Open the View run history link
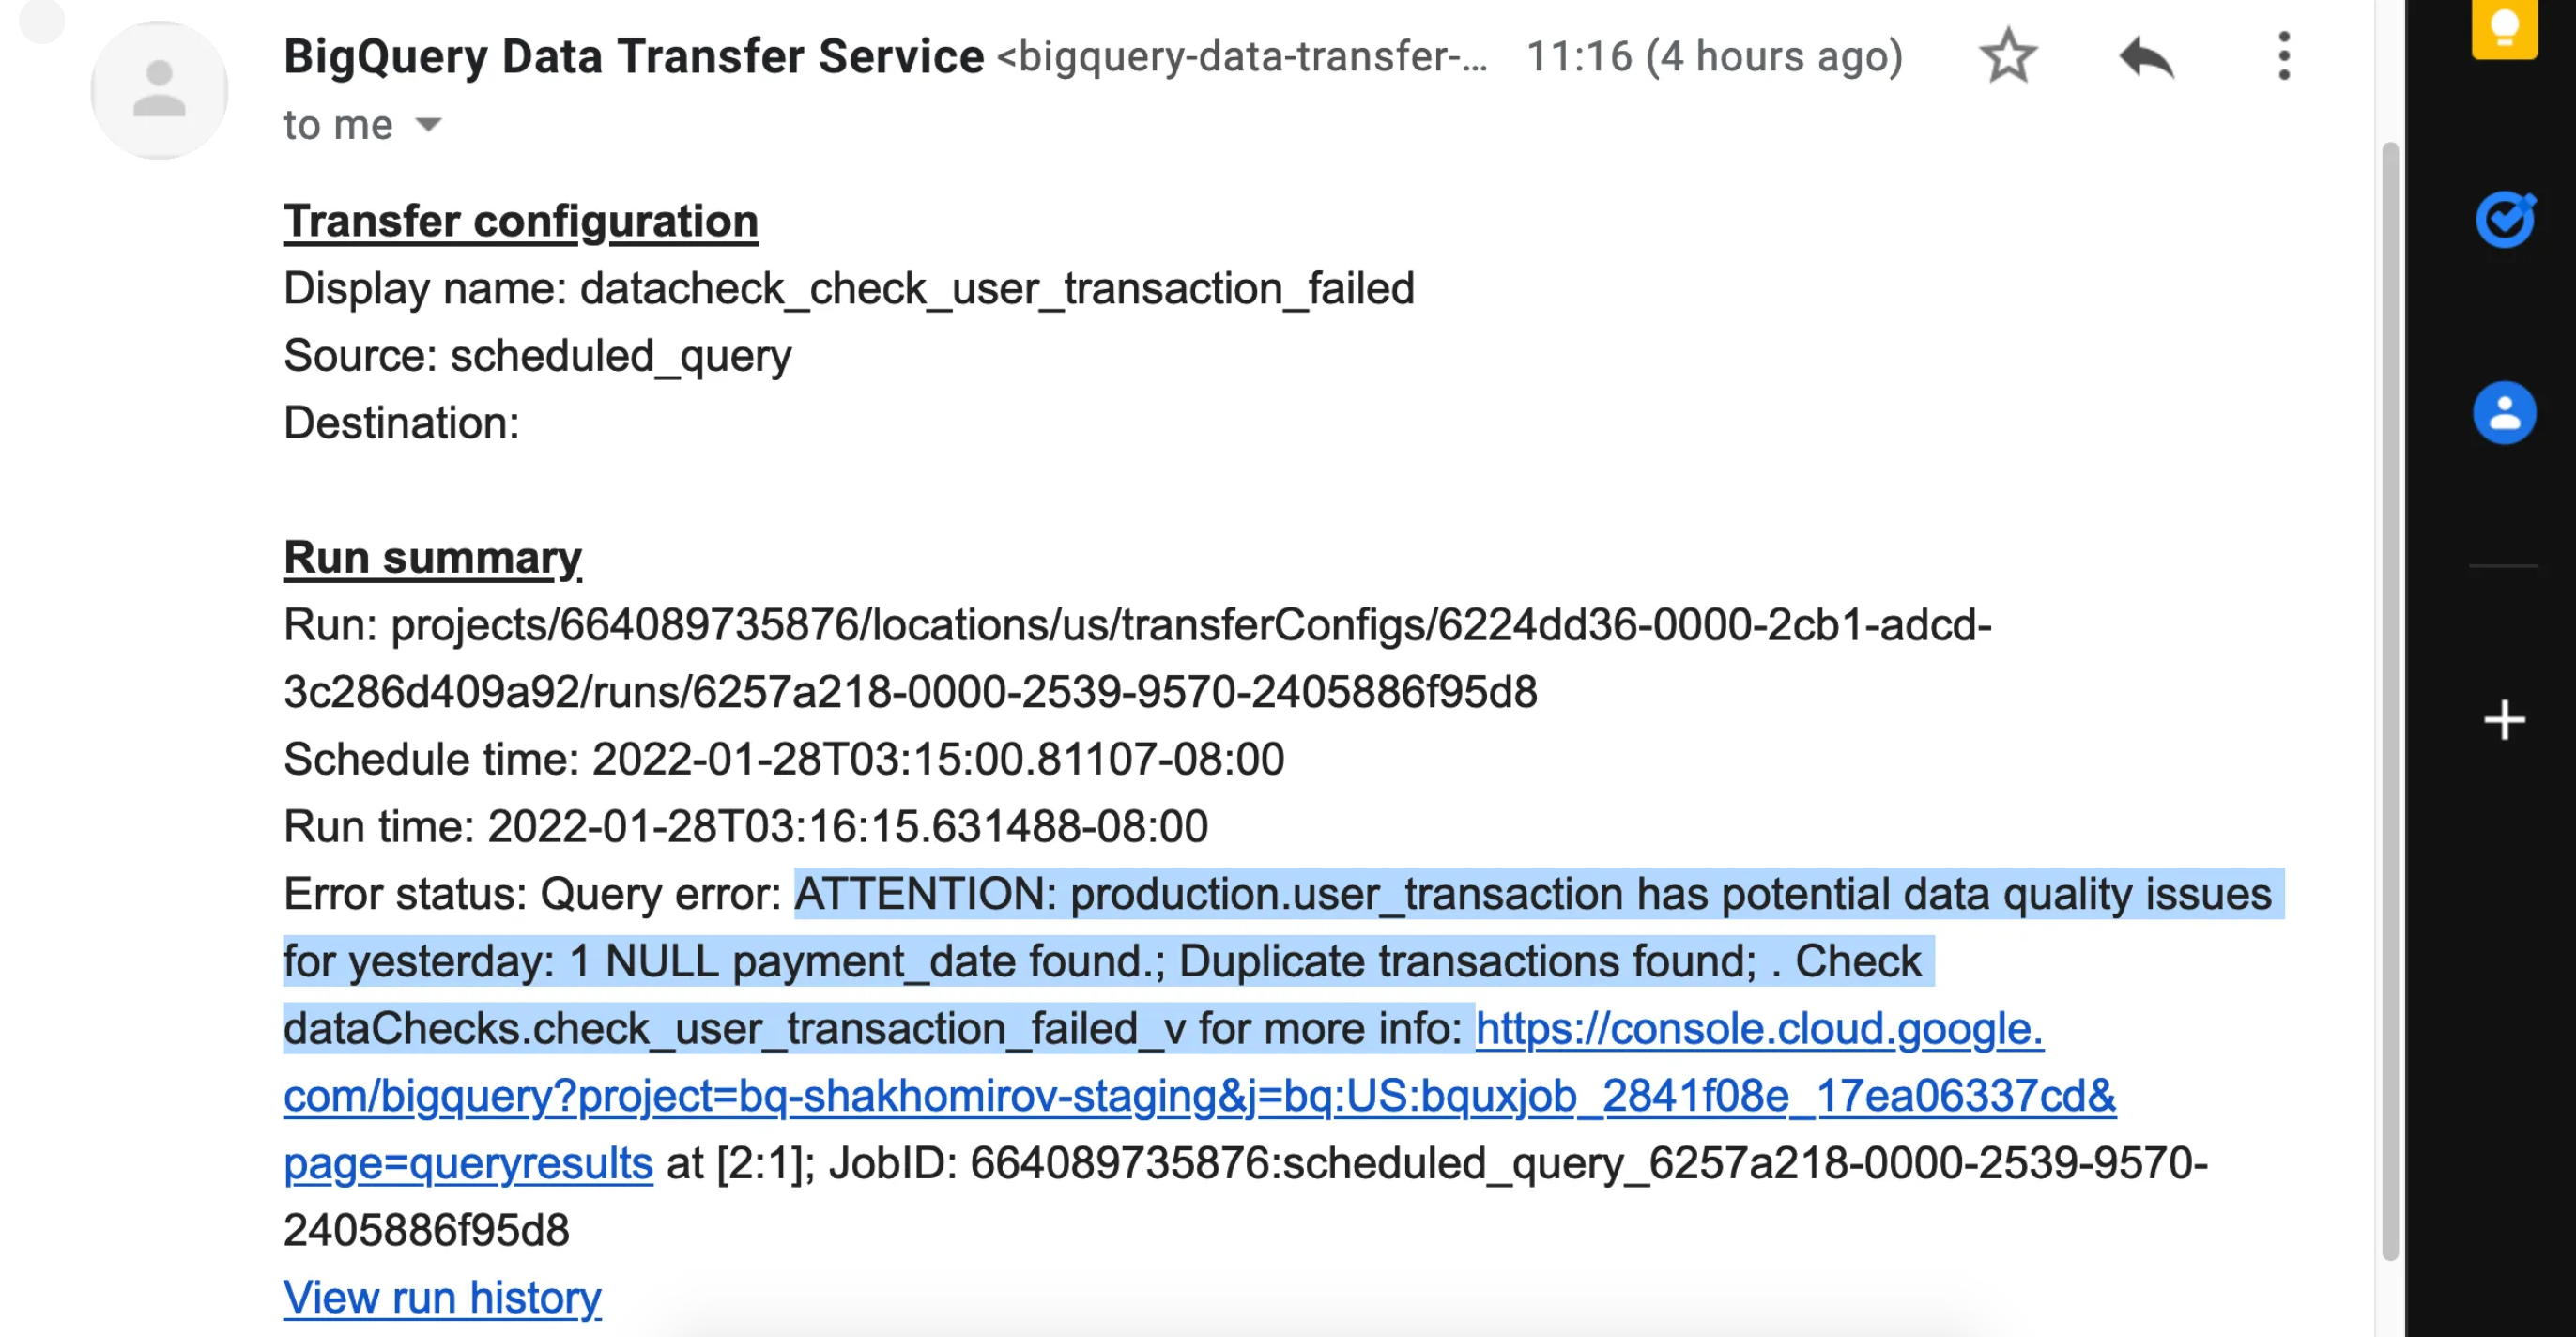The height and width of the screenshot is (1337, 2576). coord(442,1297)
